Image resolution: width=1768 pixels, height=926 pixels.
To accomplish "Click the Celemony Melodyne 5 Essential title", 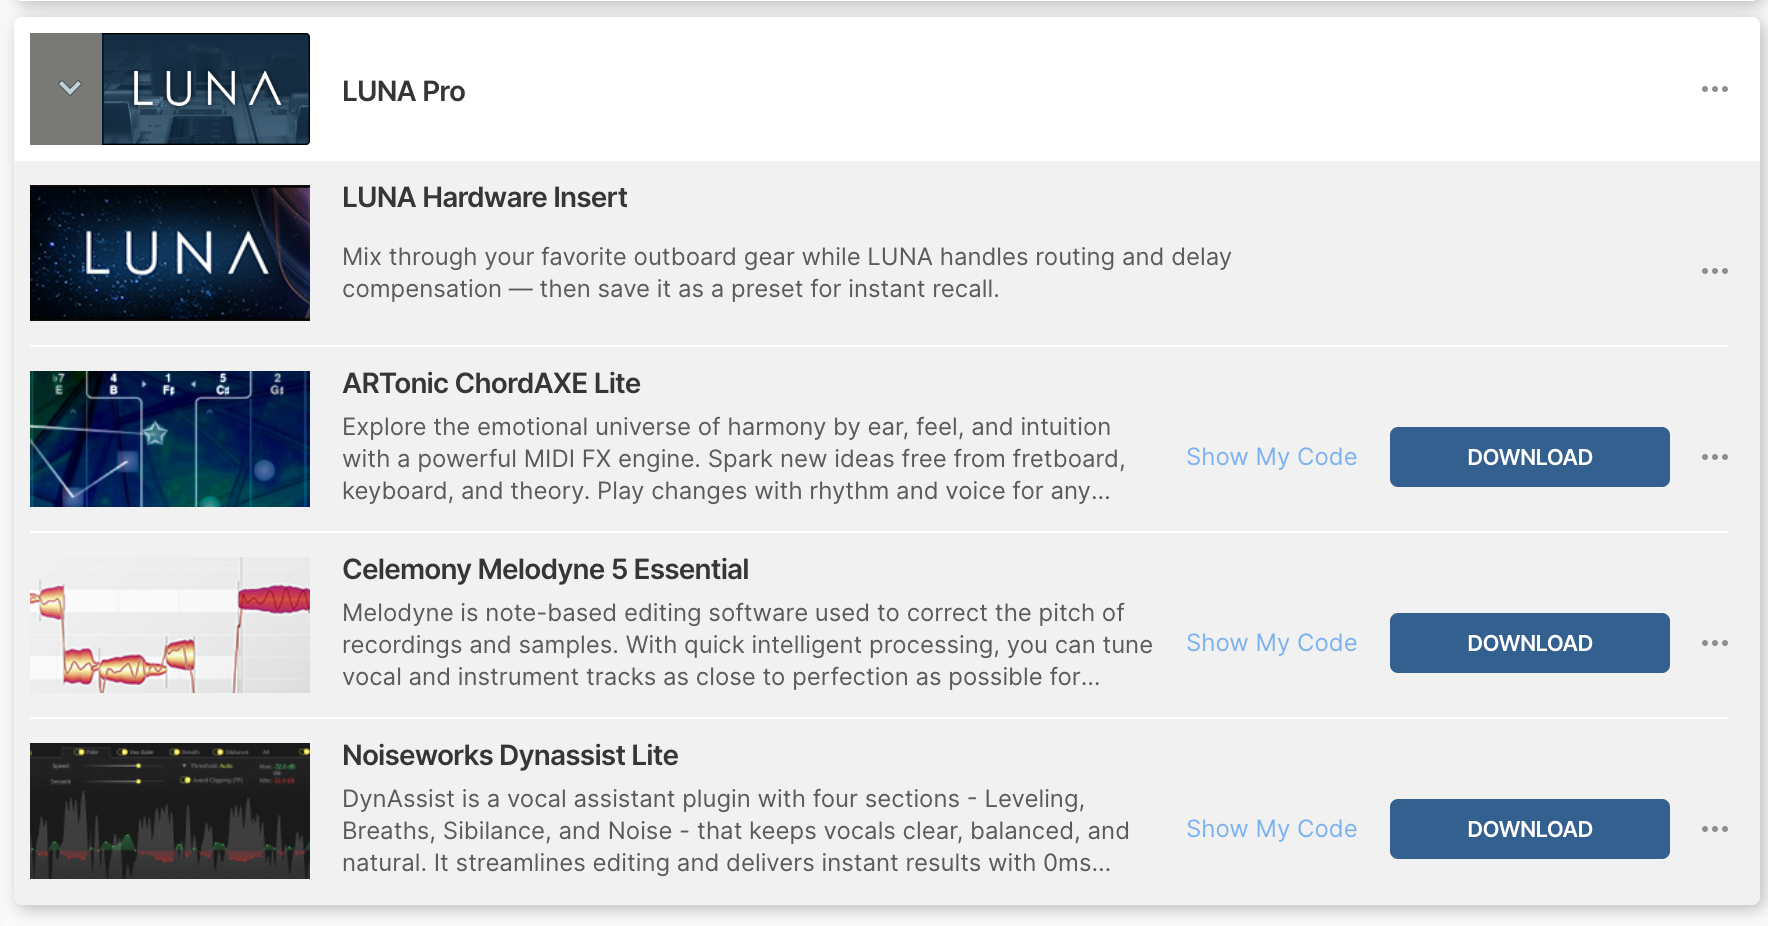I will pos(545,569).
